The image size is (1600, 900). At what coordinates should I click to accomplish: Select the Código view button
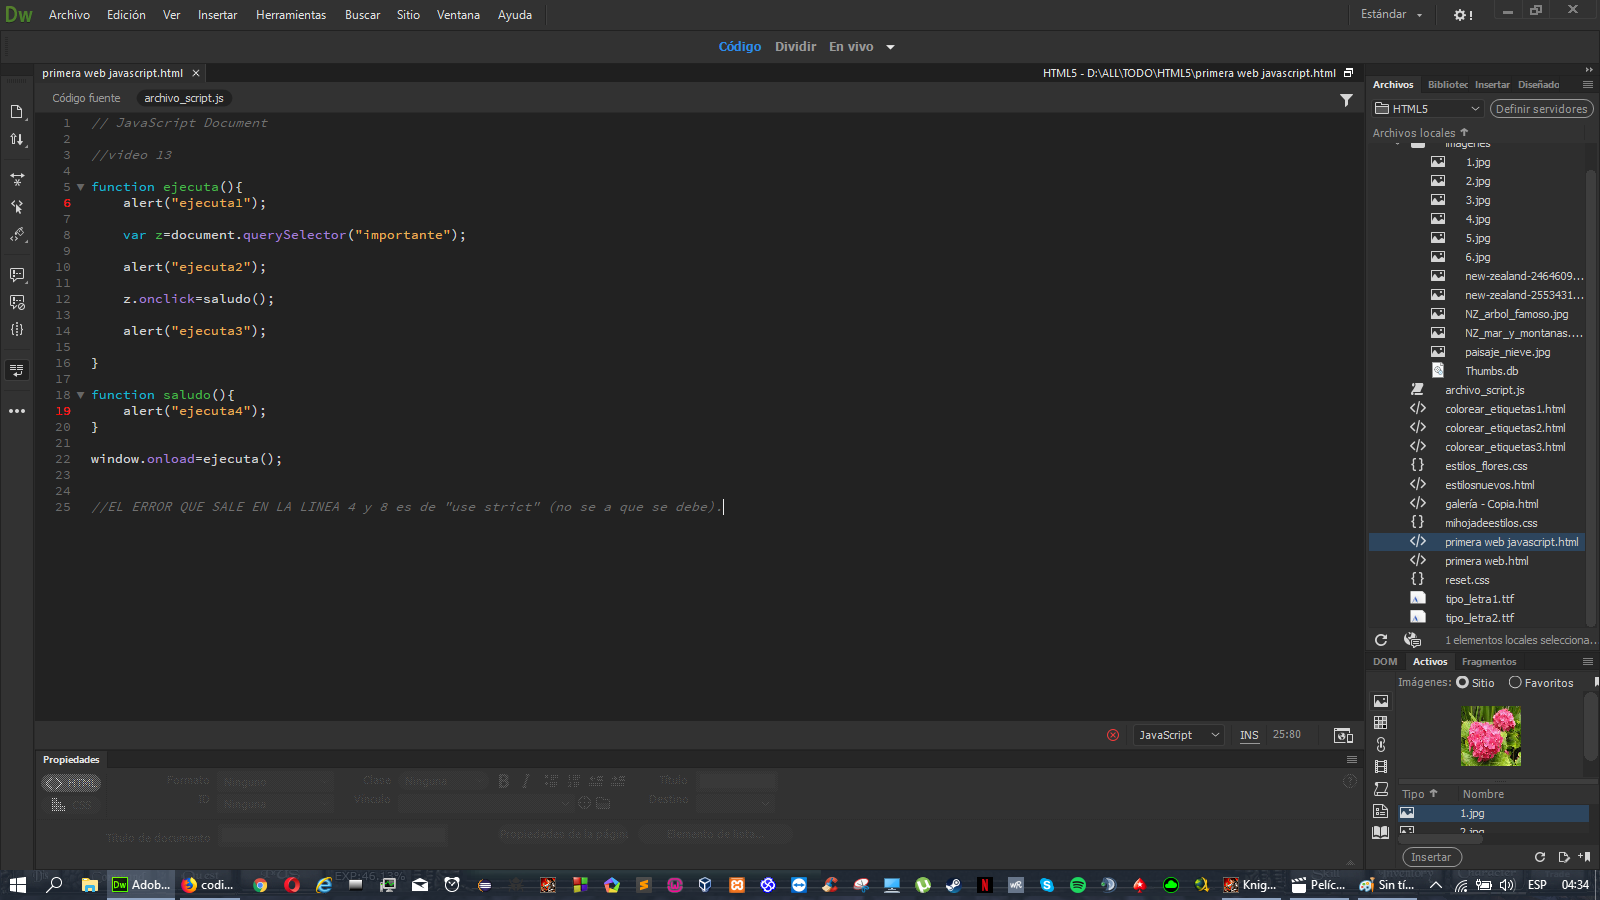[740, 47]
